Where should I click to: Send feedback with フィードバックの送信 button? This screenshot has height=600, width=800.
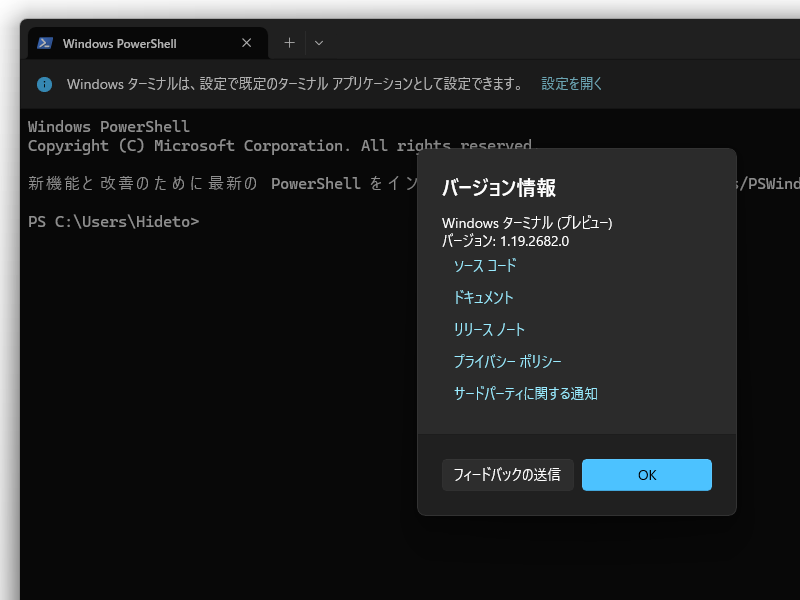click(x=507, y=475)
